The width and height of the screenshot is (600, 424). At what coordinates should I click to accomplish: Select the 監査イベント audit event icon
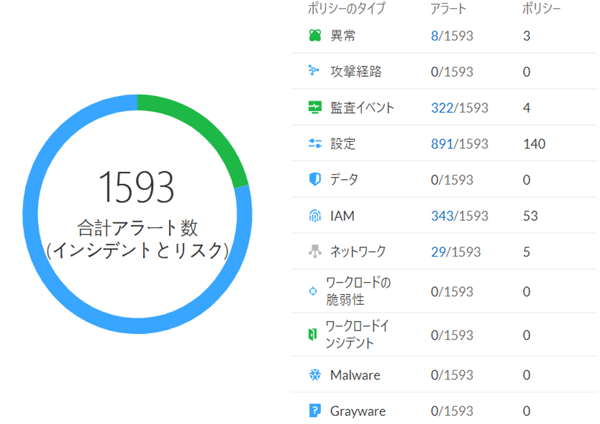[315, 108]
